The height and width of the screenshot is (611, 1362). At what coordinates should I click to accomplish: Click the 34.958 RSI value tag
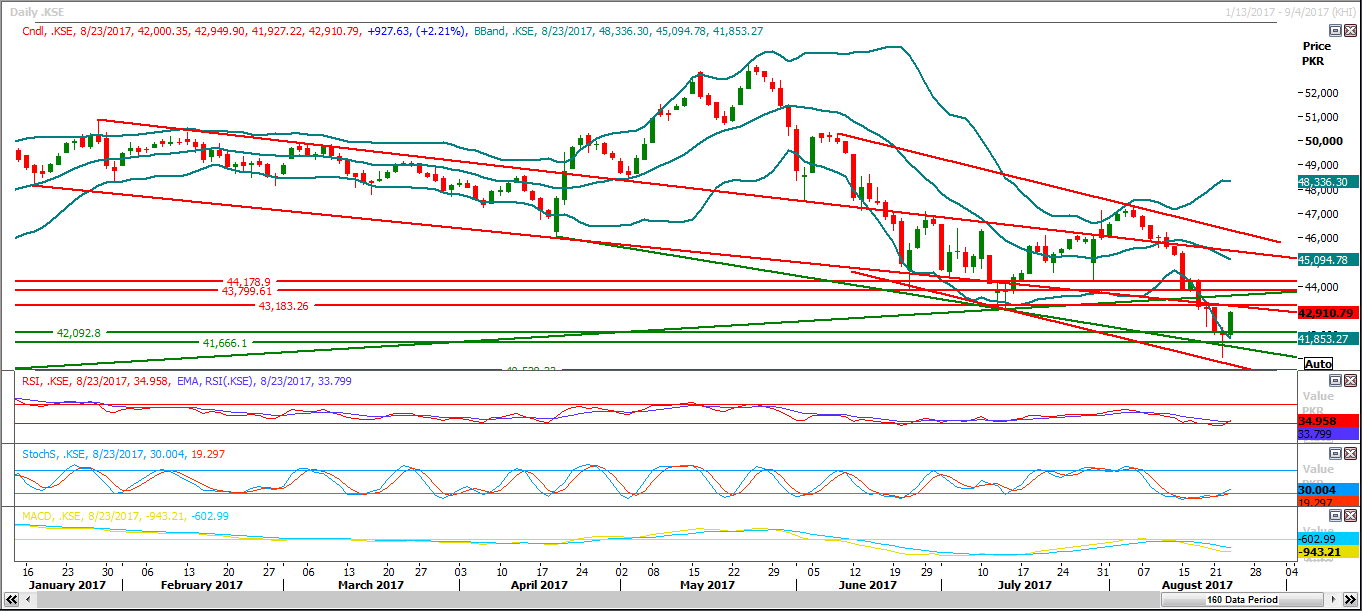pyautogui.click(x=1326, y=420)
